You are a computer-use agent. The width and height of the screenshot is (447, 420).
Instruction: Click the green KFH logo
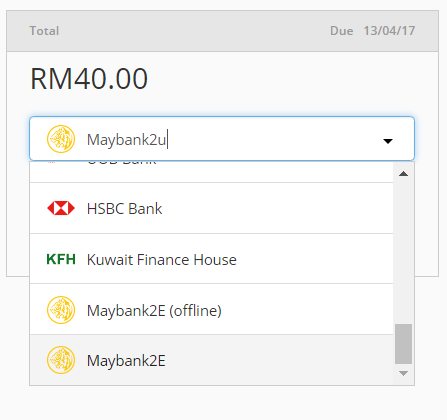click(61, 259)
